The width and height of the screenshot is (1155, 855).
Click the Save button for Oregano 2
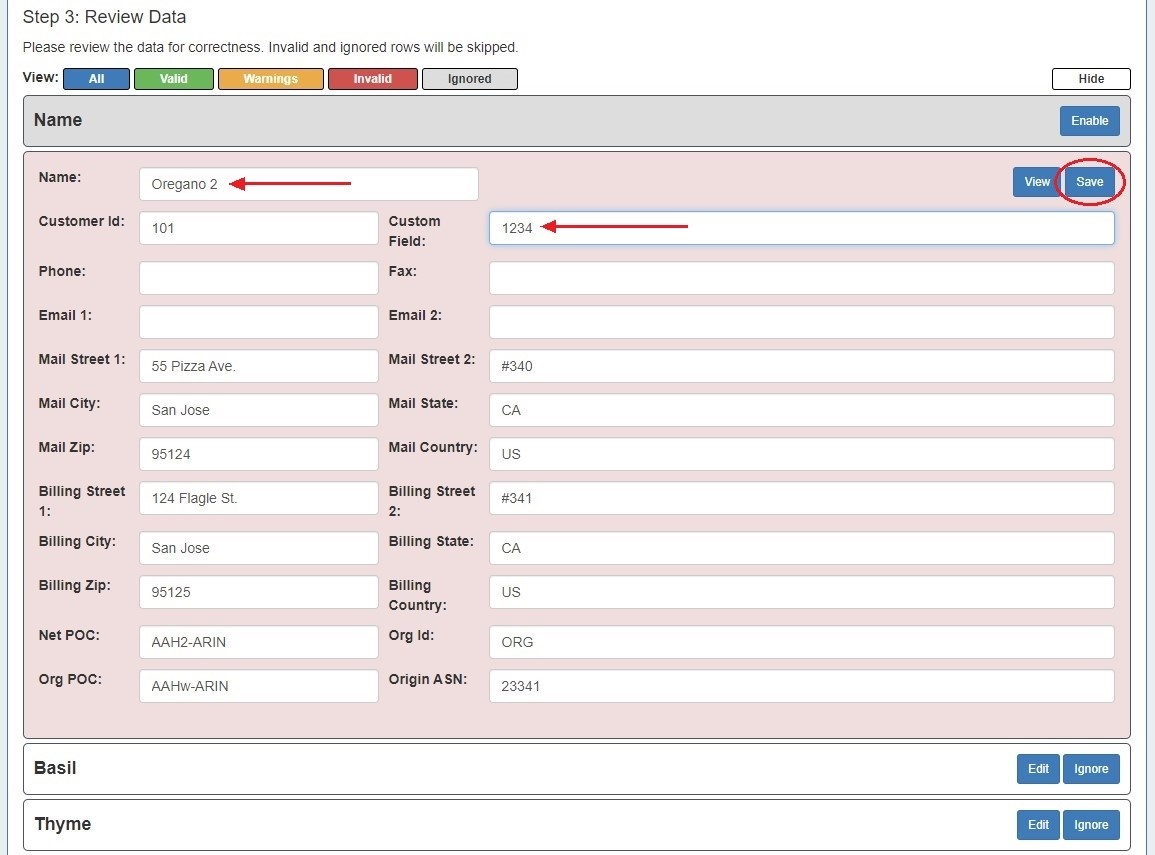1089,182
